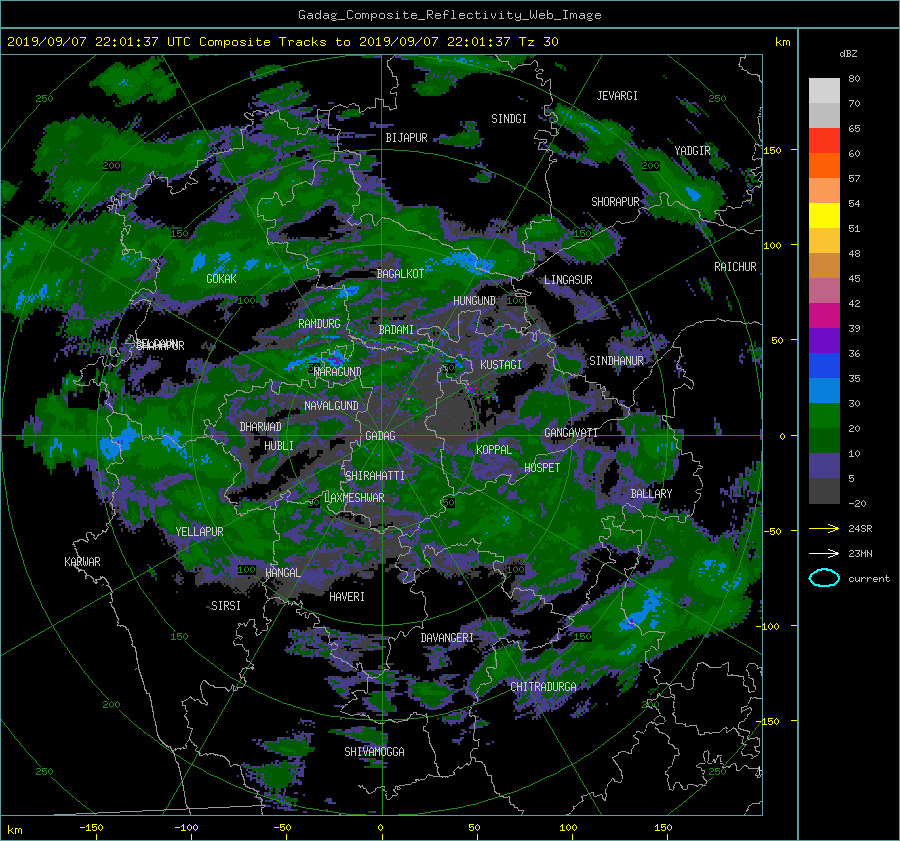This screenshot has width=900, height=841.
Task: Click the BAGALKOT city label
Action: pos(400,274)
